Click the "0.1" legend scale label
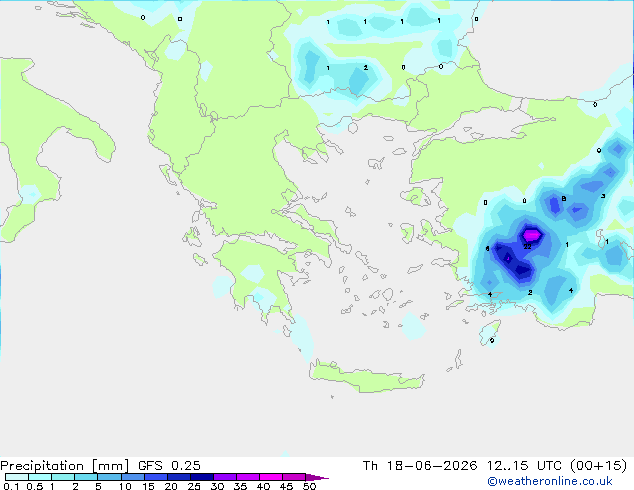 click(x=11, y=486)
